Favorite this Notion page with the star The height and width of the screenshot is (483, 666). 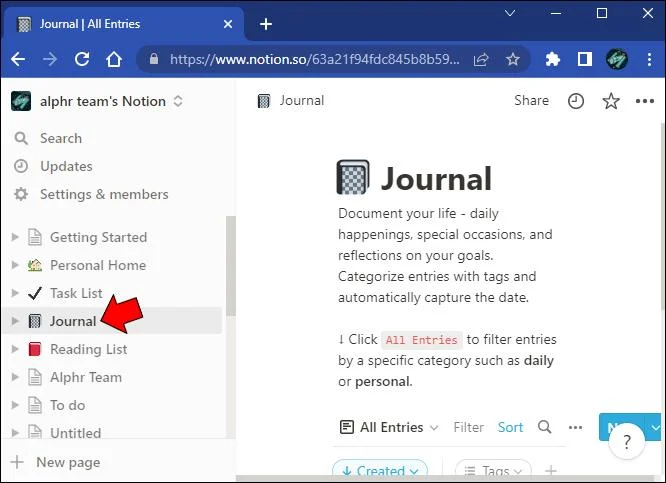click(x=611, y=101)
